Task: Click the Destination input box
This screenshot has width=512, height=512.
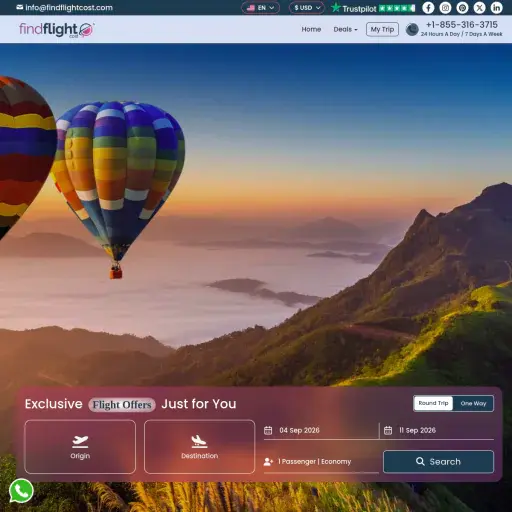Action: (x=199, y=447)
